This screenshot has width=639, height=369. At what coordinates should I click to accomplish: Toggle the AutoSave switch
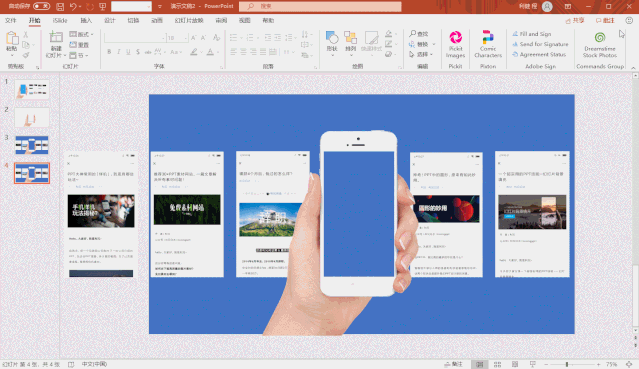click(41, 6)
